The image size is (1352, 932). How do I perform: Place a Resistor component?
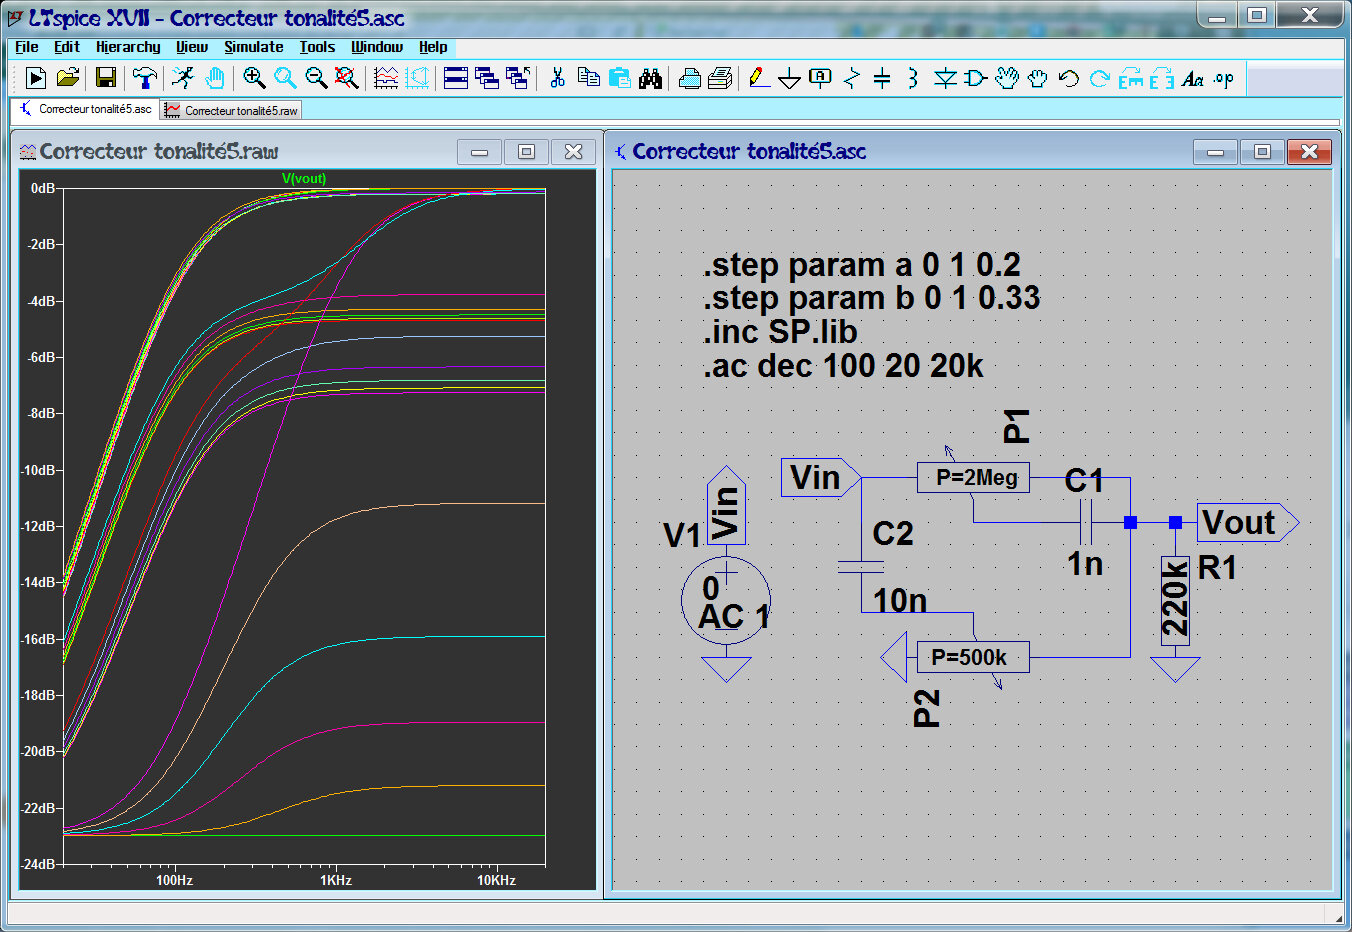pos(852,78)
